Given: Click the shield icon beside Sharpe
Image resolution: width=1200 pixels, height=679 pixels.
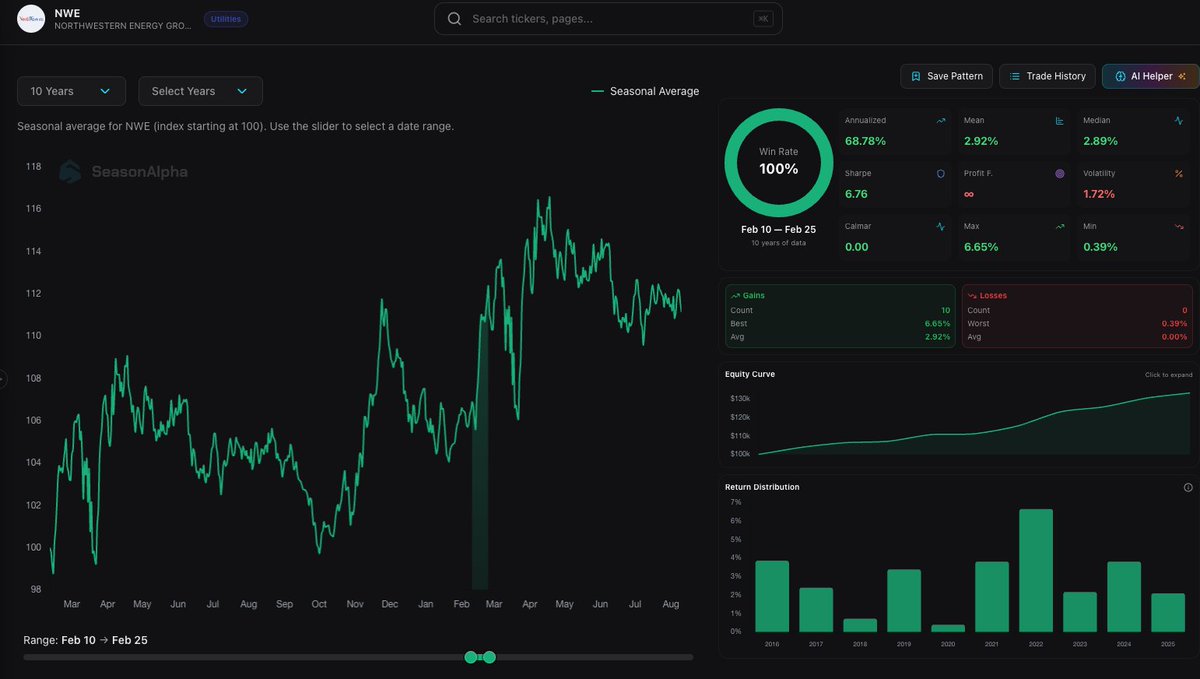Looking at the screenshot, I should [x=939, y=173].
